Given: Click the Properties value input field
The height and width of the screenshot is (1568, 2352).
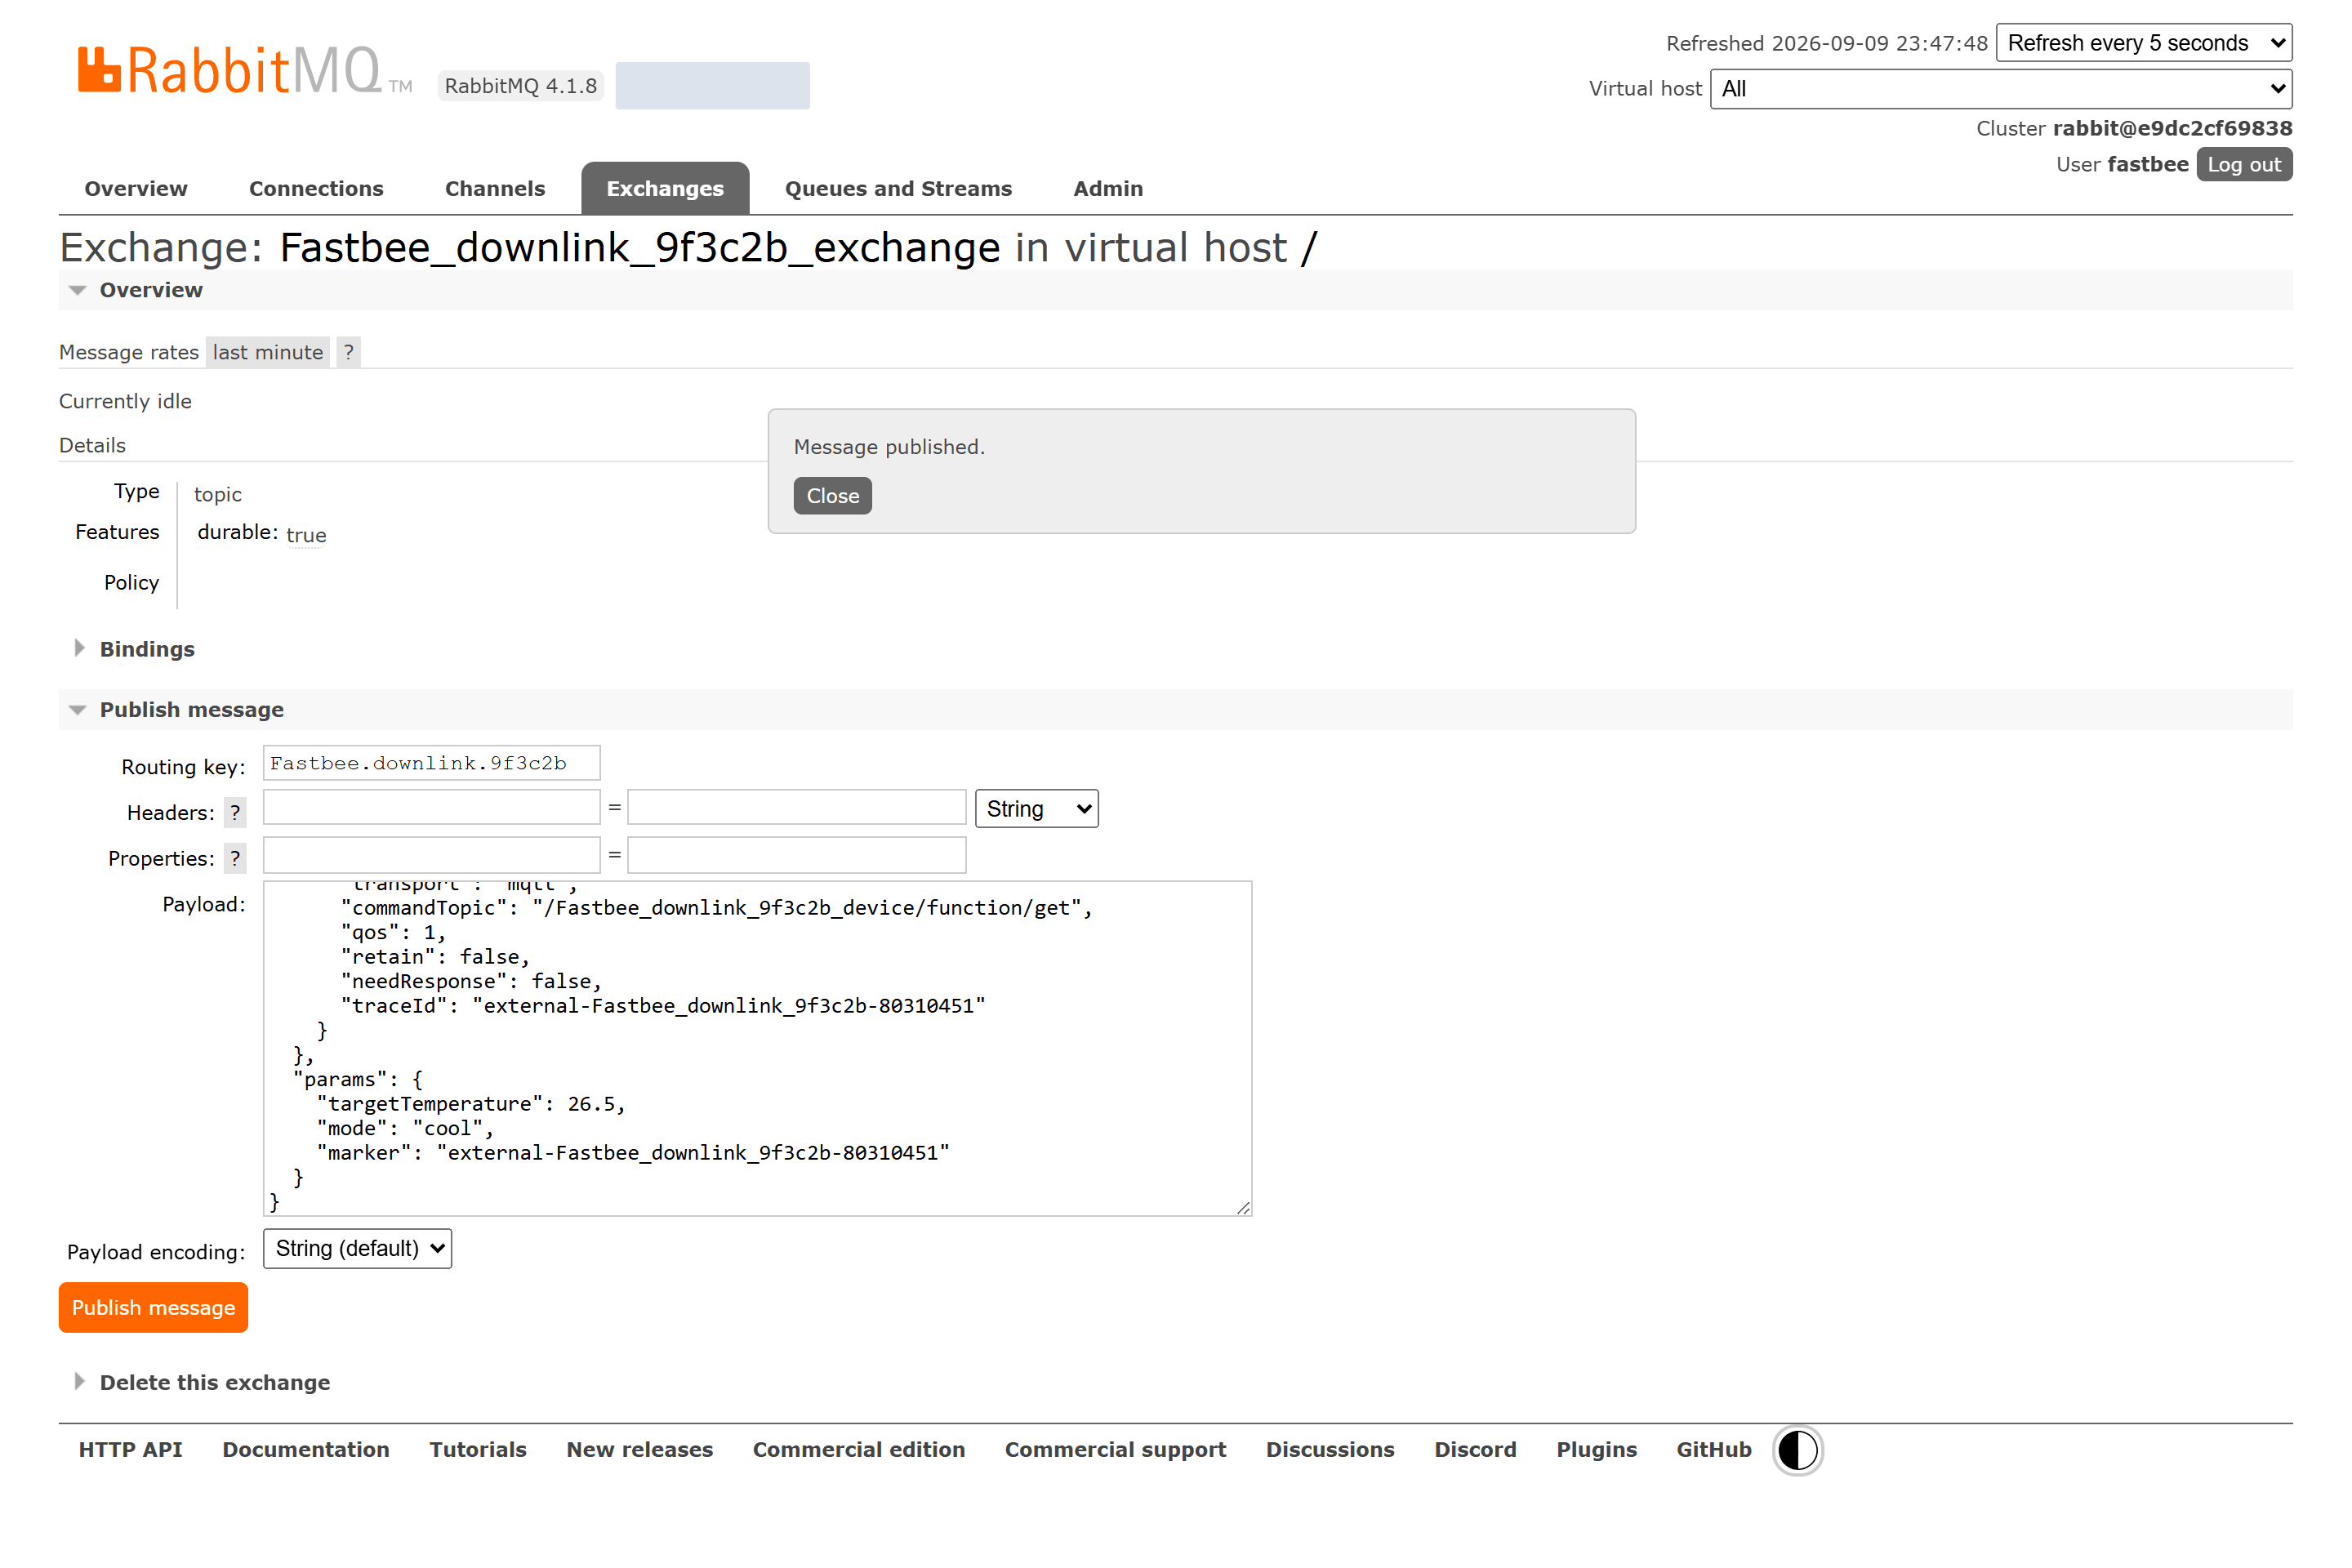Looking at the screenshot, I should pyautogui.click(x=796, y=855).
